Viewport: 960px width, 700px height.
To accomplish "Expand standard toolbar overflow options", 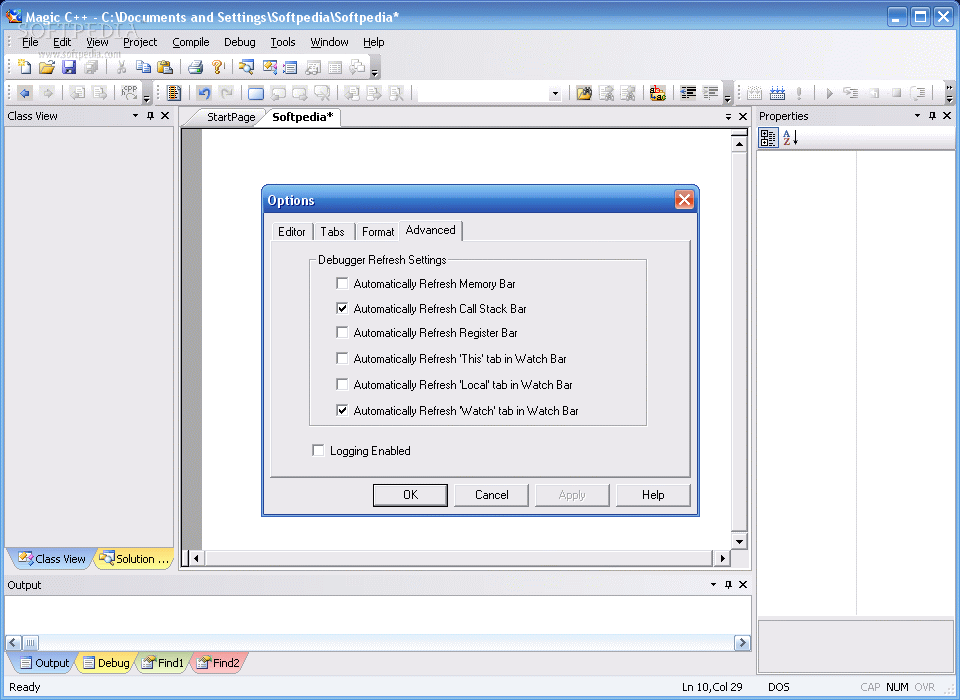I will (x=375, y=69).
